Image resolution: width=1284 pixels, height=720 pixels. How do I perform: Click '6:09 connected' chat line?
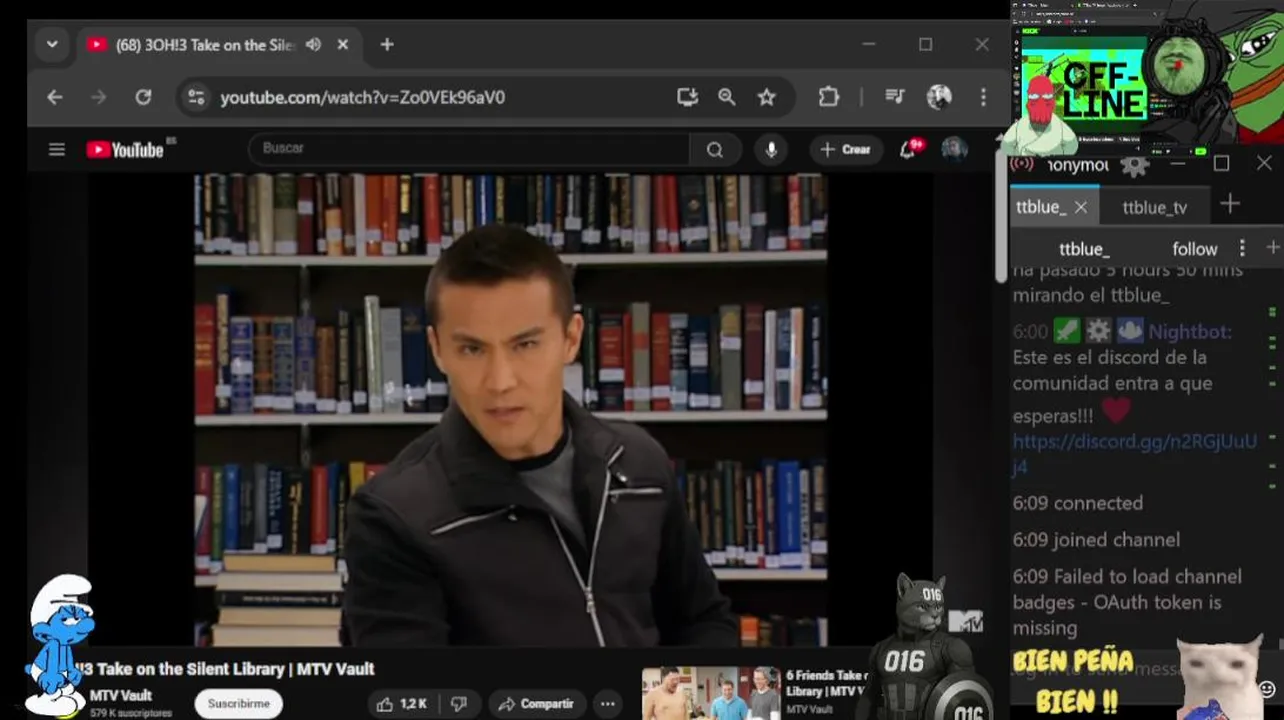pyautogui.click(x=1077, y=503)
